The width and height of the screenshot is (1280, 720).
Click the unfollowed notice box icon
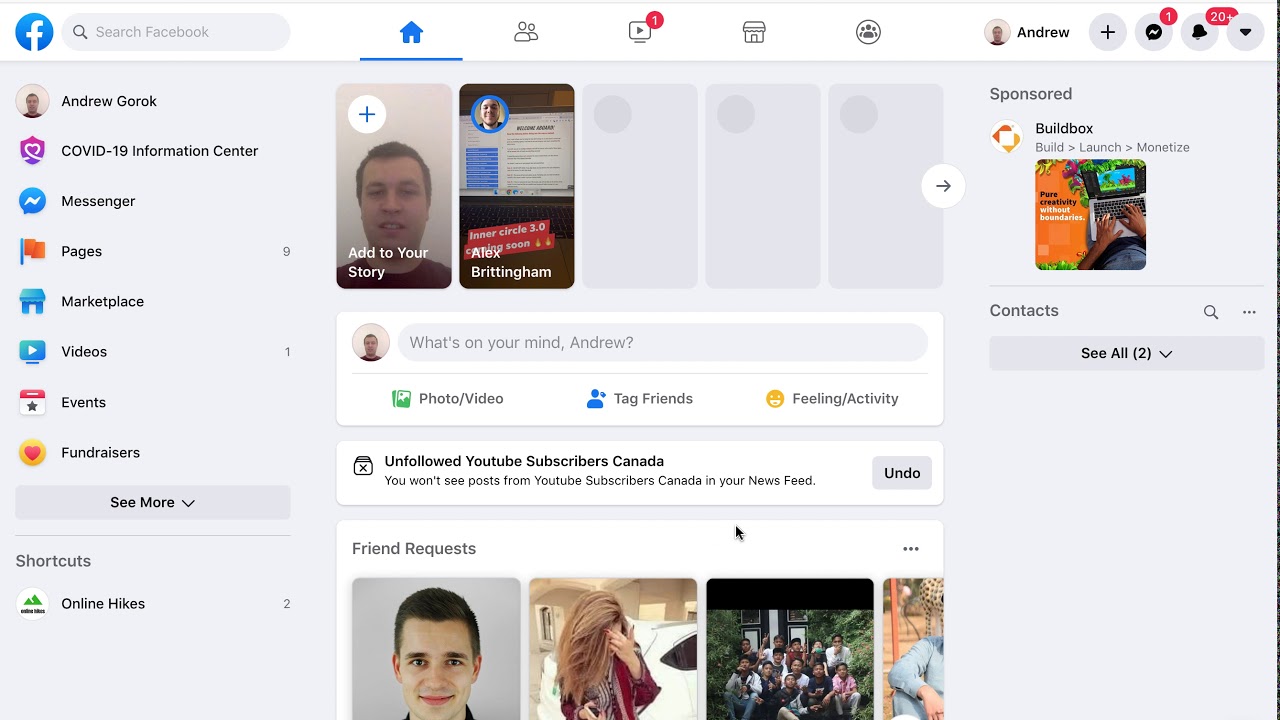[363, 466]
